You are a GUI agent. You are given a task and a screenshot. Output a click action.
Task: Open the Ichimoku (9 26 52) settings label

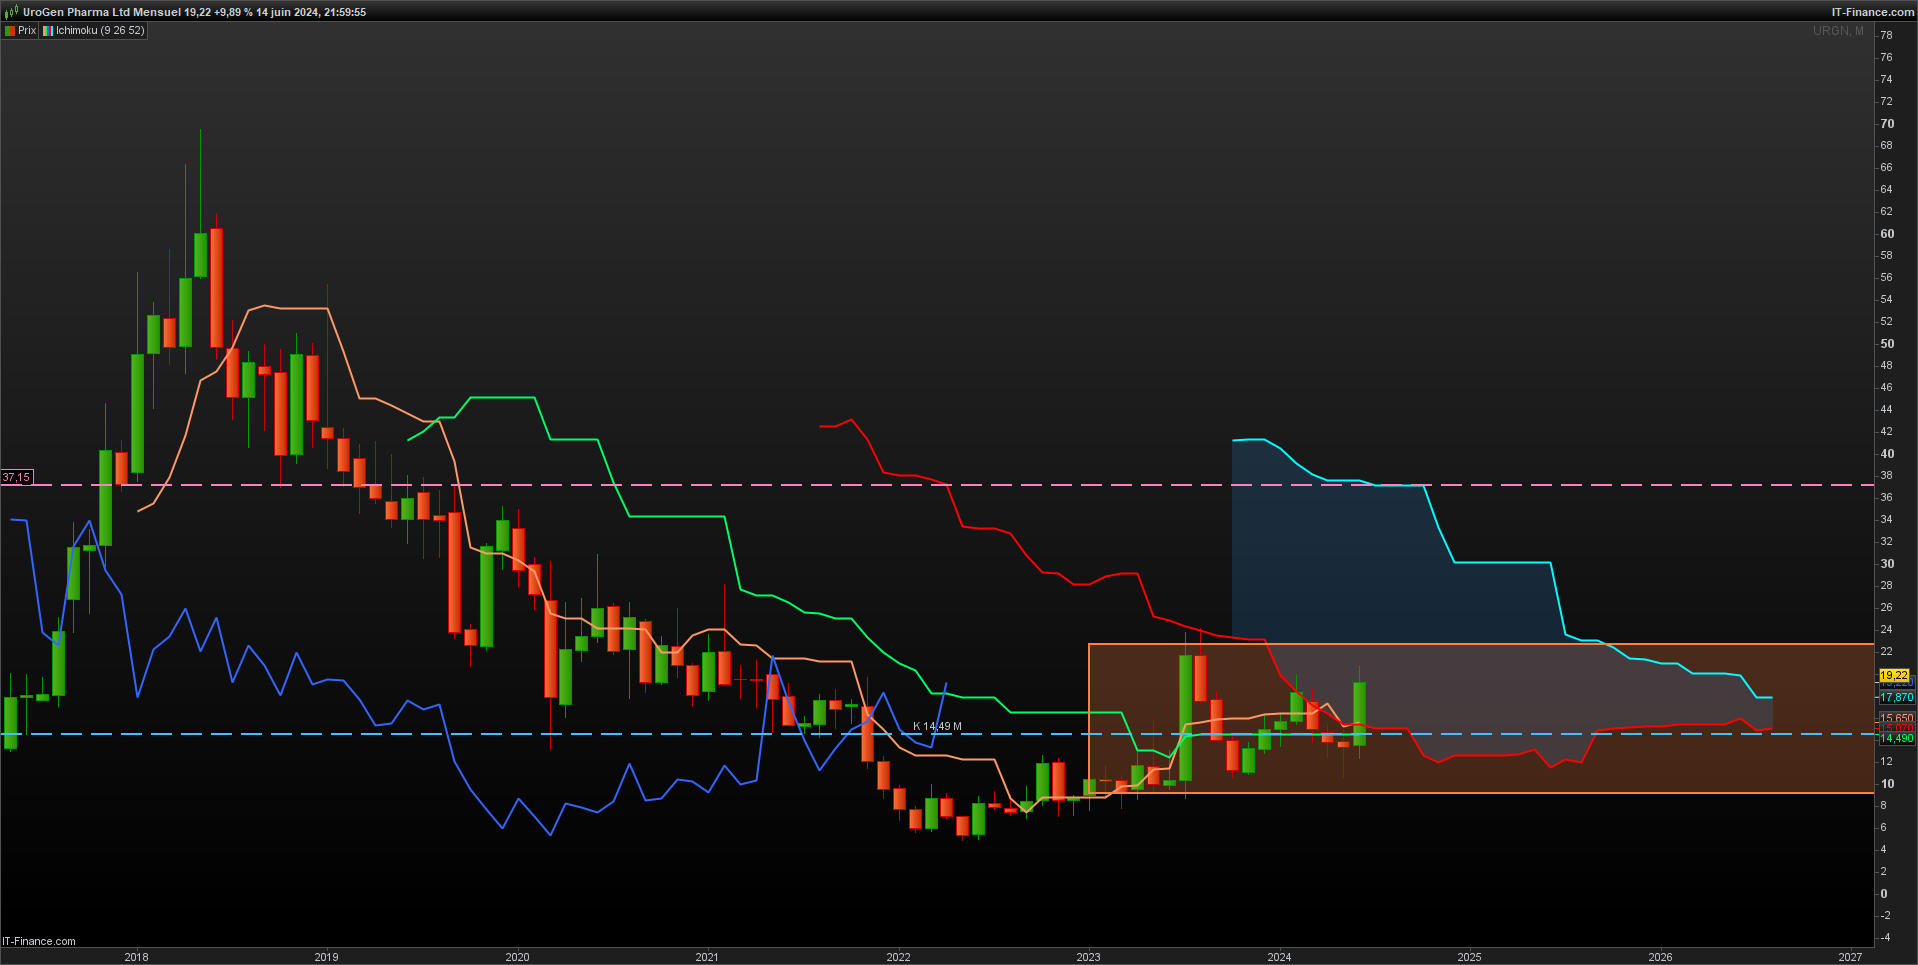pos(100,31)
